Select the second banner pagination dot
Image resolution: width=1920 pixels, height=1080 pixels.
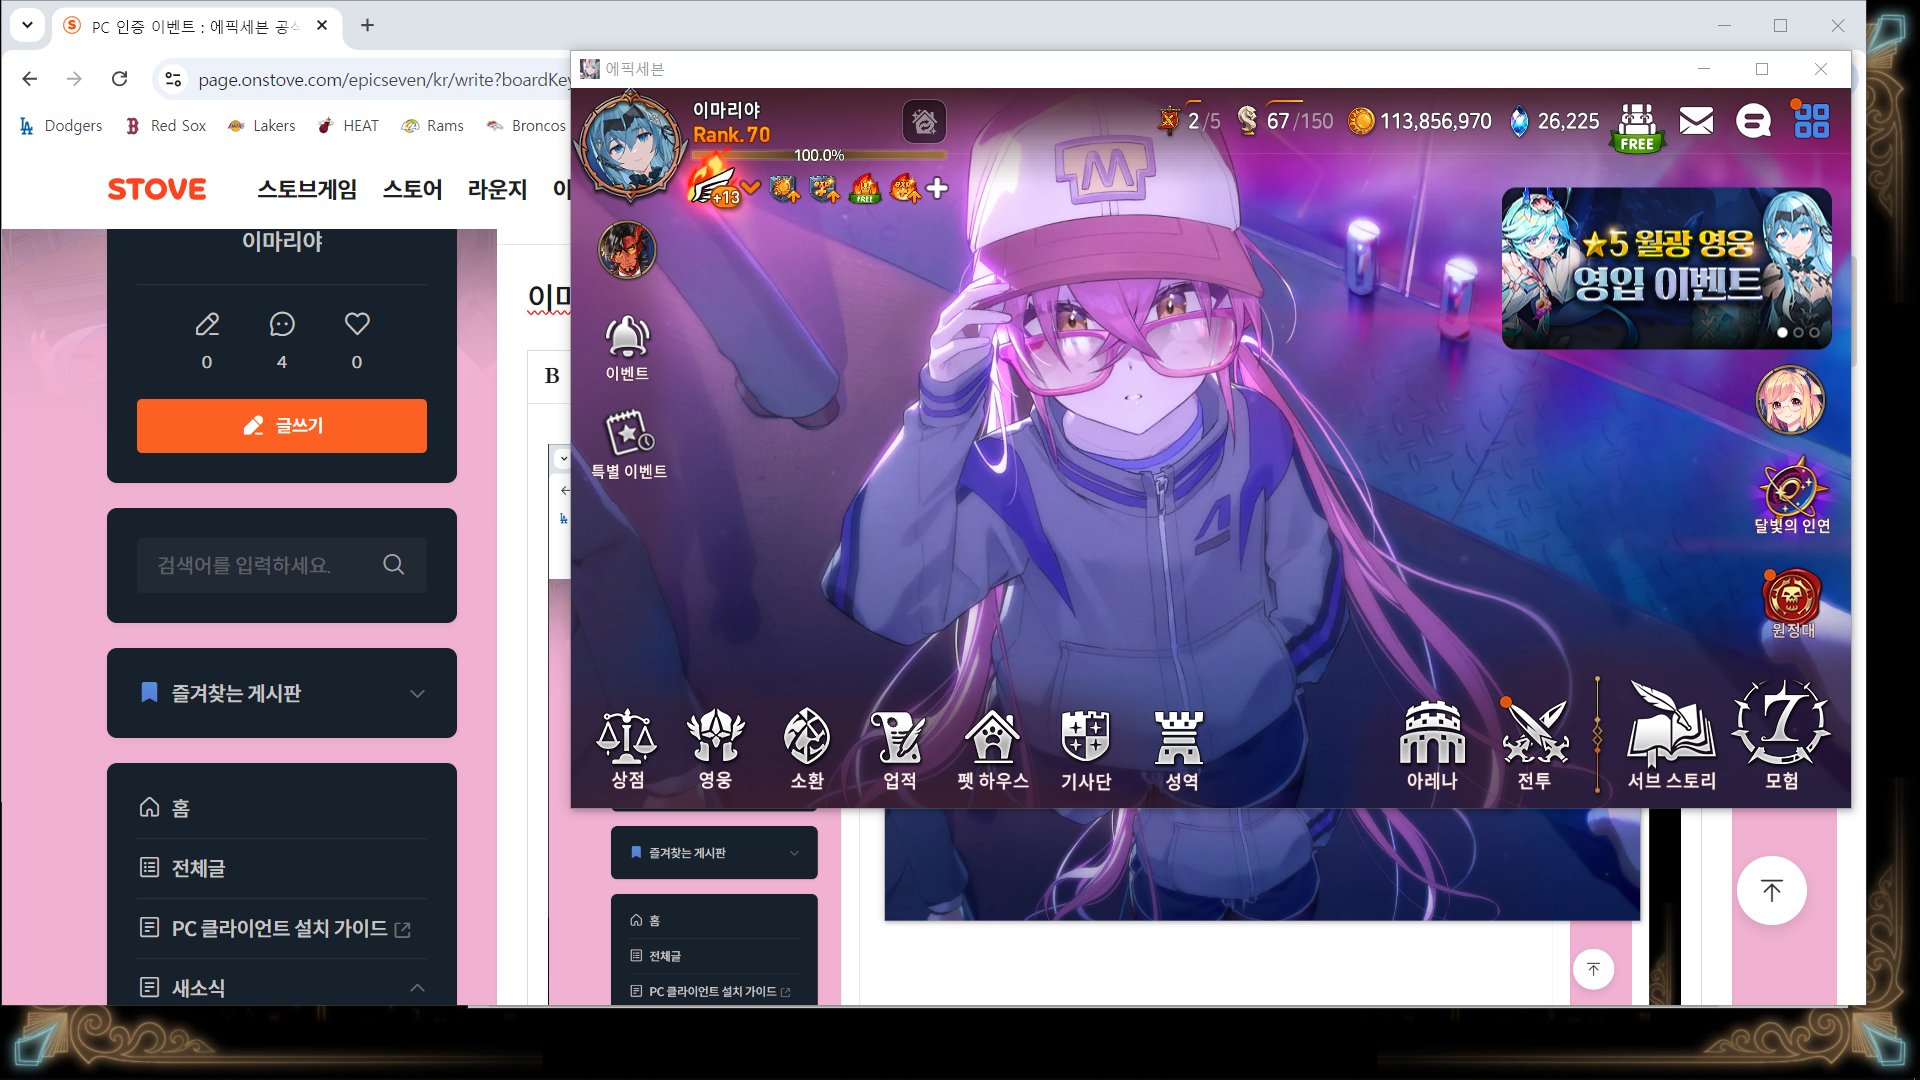tap(1798, 333)
